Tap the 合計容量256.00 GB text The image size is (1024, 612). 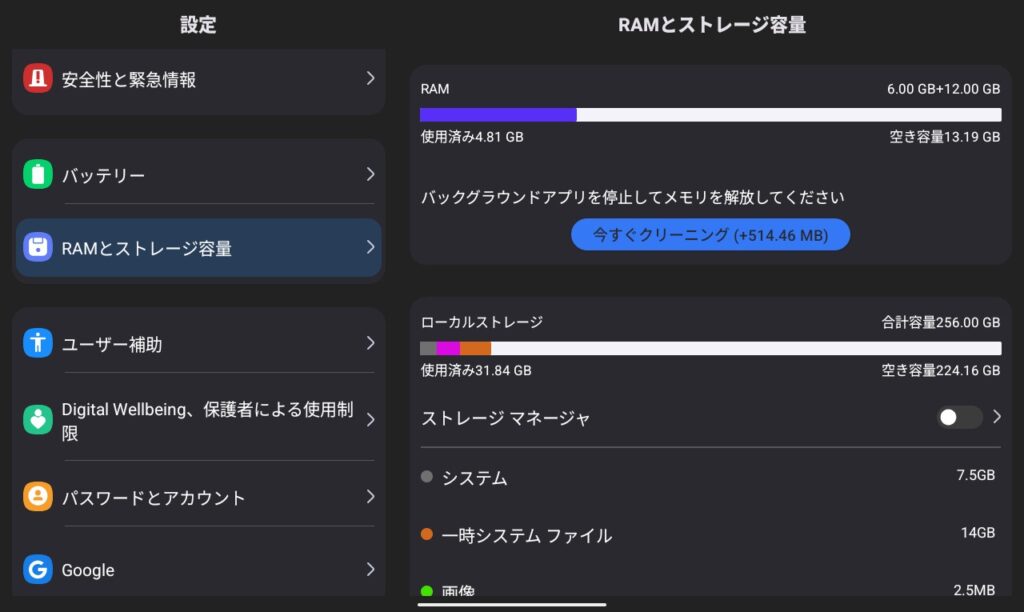940,322
